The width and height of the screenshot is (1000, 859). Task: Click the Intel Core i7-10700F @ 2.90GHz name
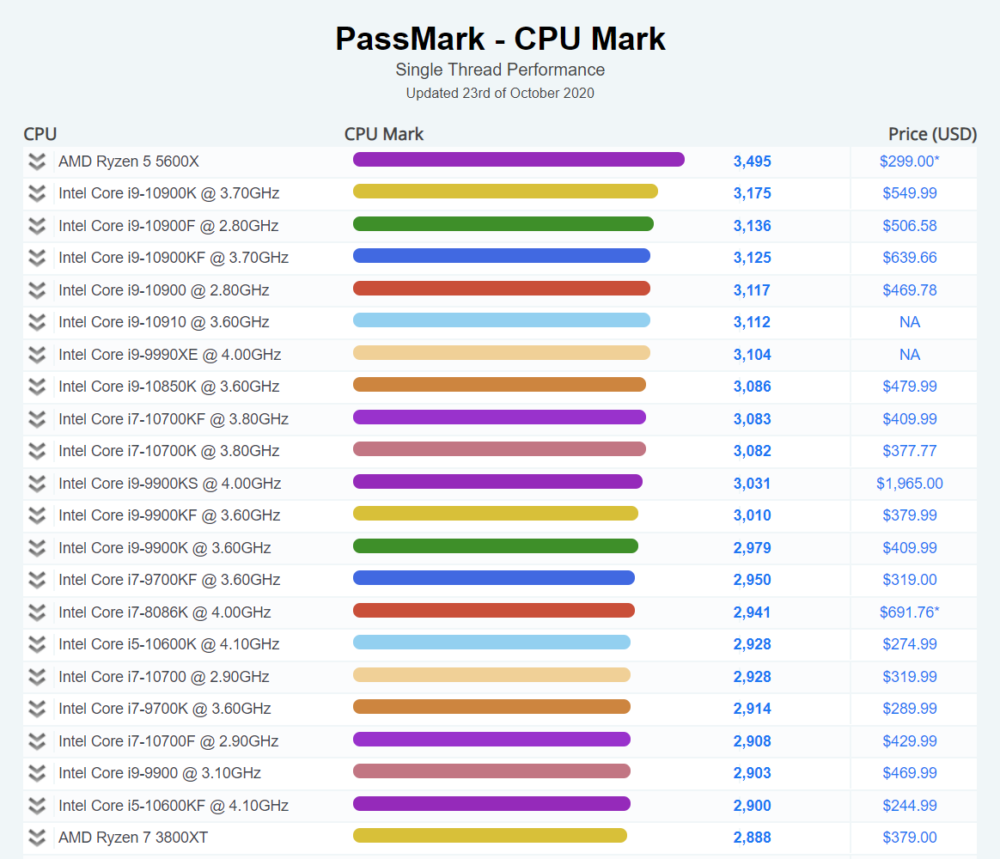(168, 741)
